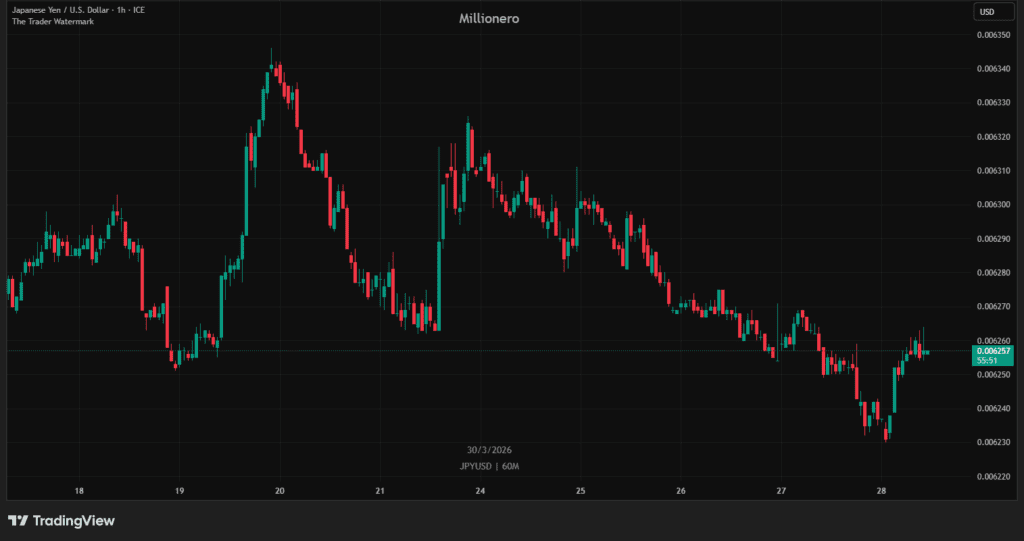1024x541 pixels.
Task: Click the JPYUSD | 60M watermark text
Action: tap(489, 466)
